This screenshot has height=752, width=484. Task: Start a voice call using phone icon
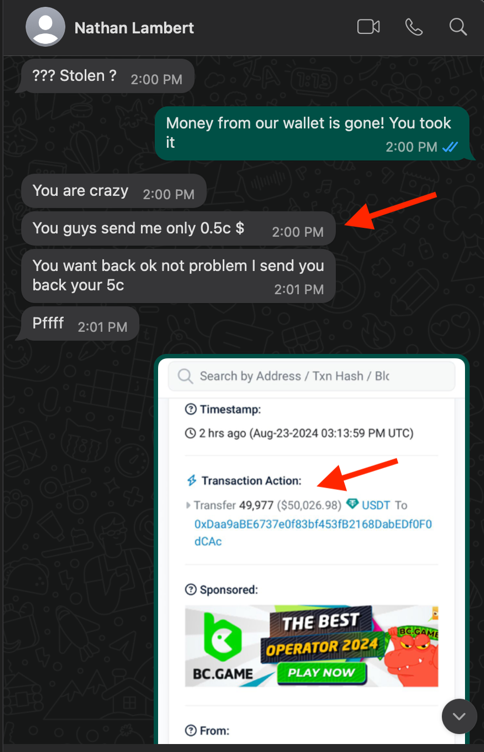413,27
